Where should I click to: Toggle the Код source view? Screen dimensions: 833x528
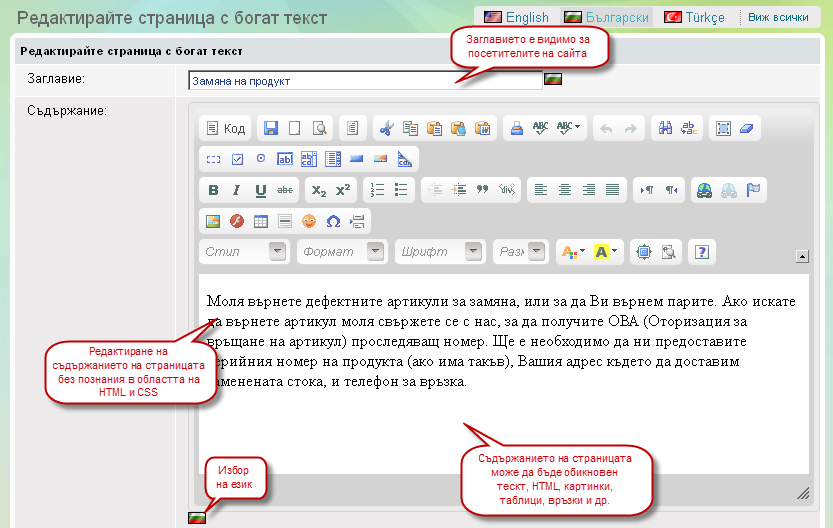(x=224, y=128)
